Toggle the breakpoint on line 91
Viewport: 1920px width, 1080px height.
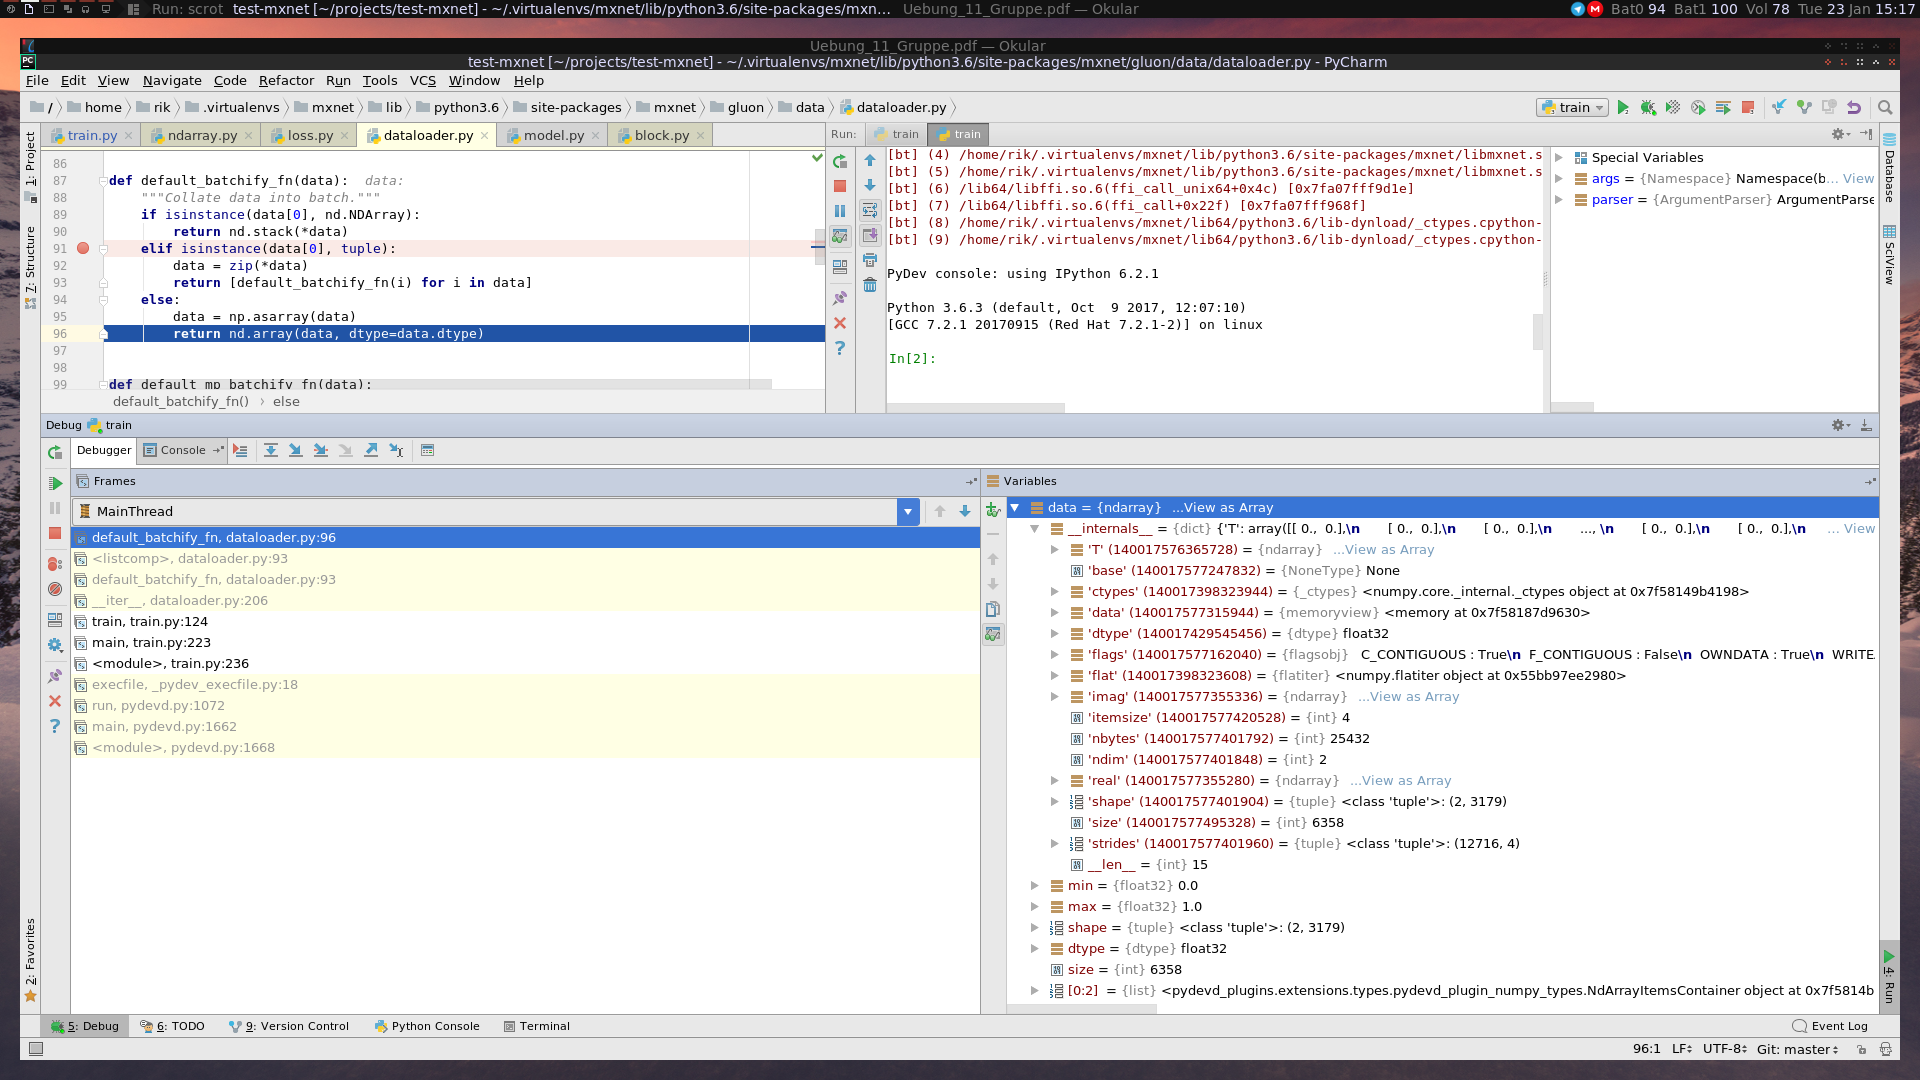(84, 249)
